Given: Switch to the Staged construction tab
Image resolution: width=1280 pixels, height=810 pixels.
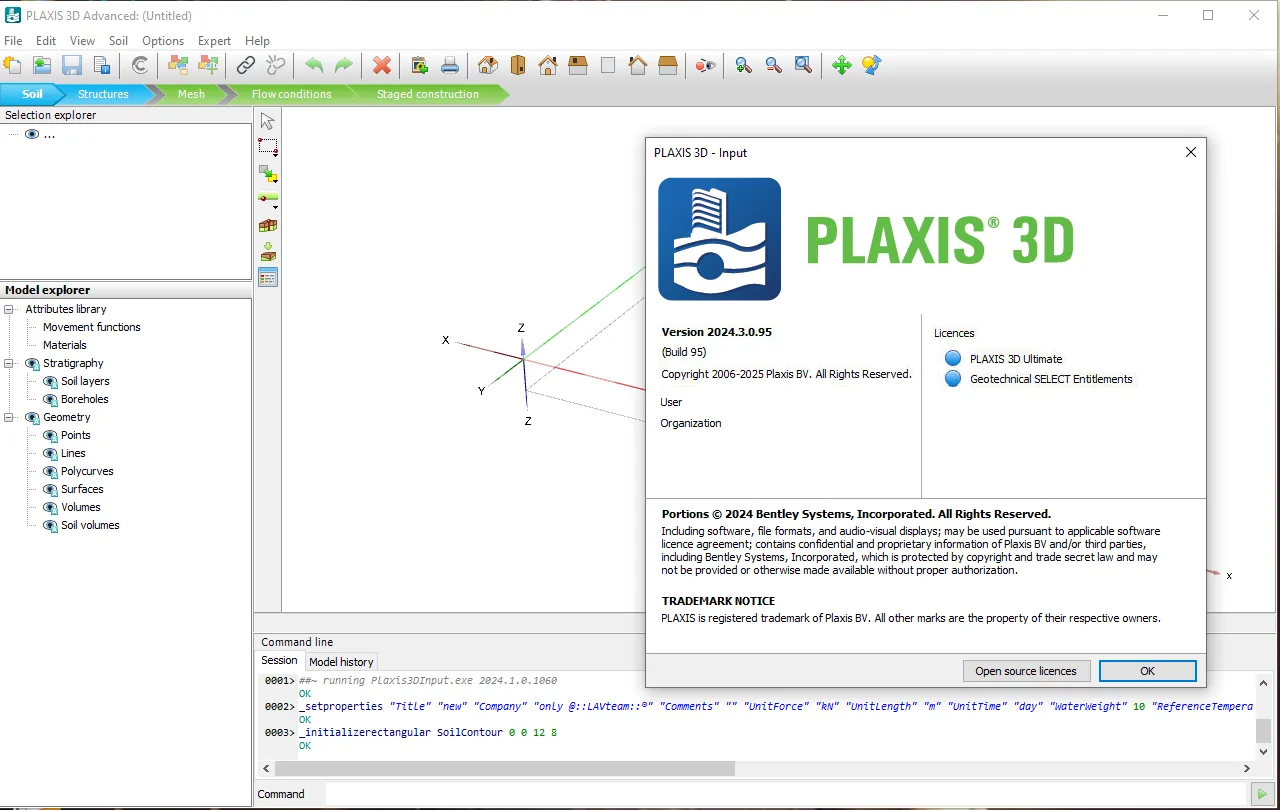Looking at the screenshot, I should [427, 94].
